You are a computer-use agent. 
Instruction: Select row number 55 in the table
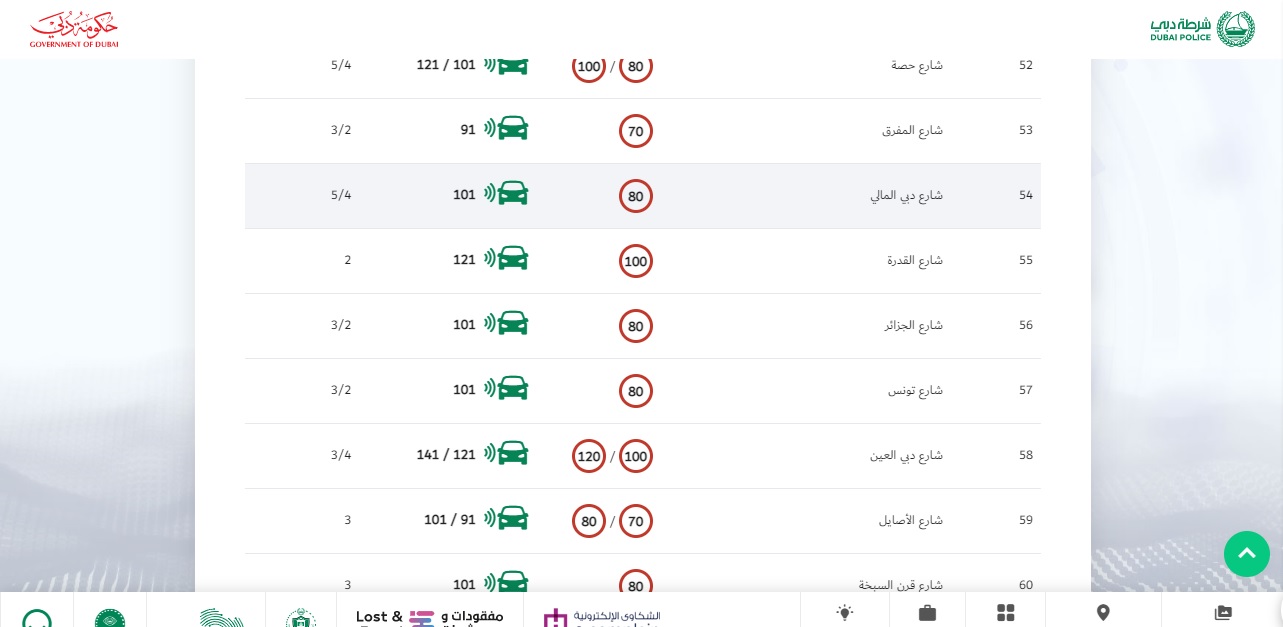click(x=1025, y=261)
